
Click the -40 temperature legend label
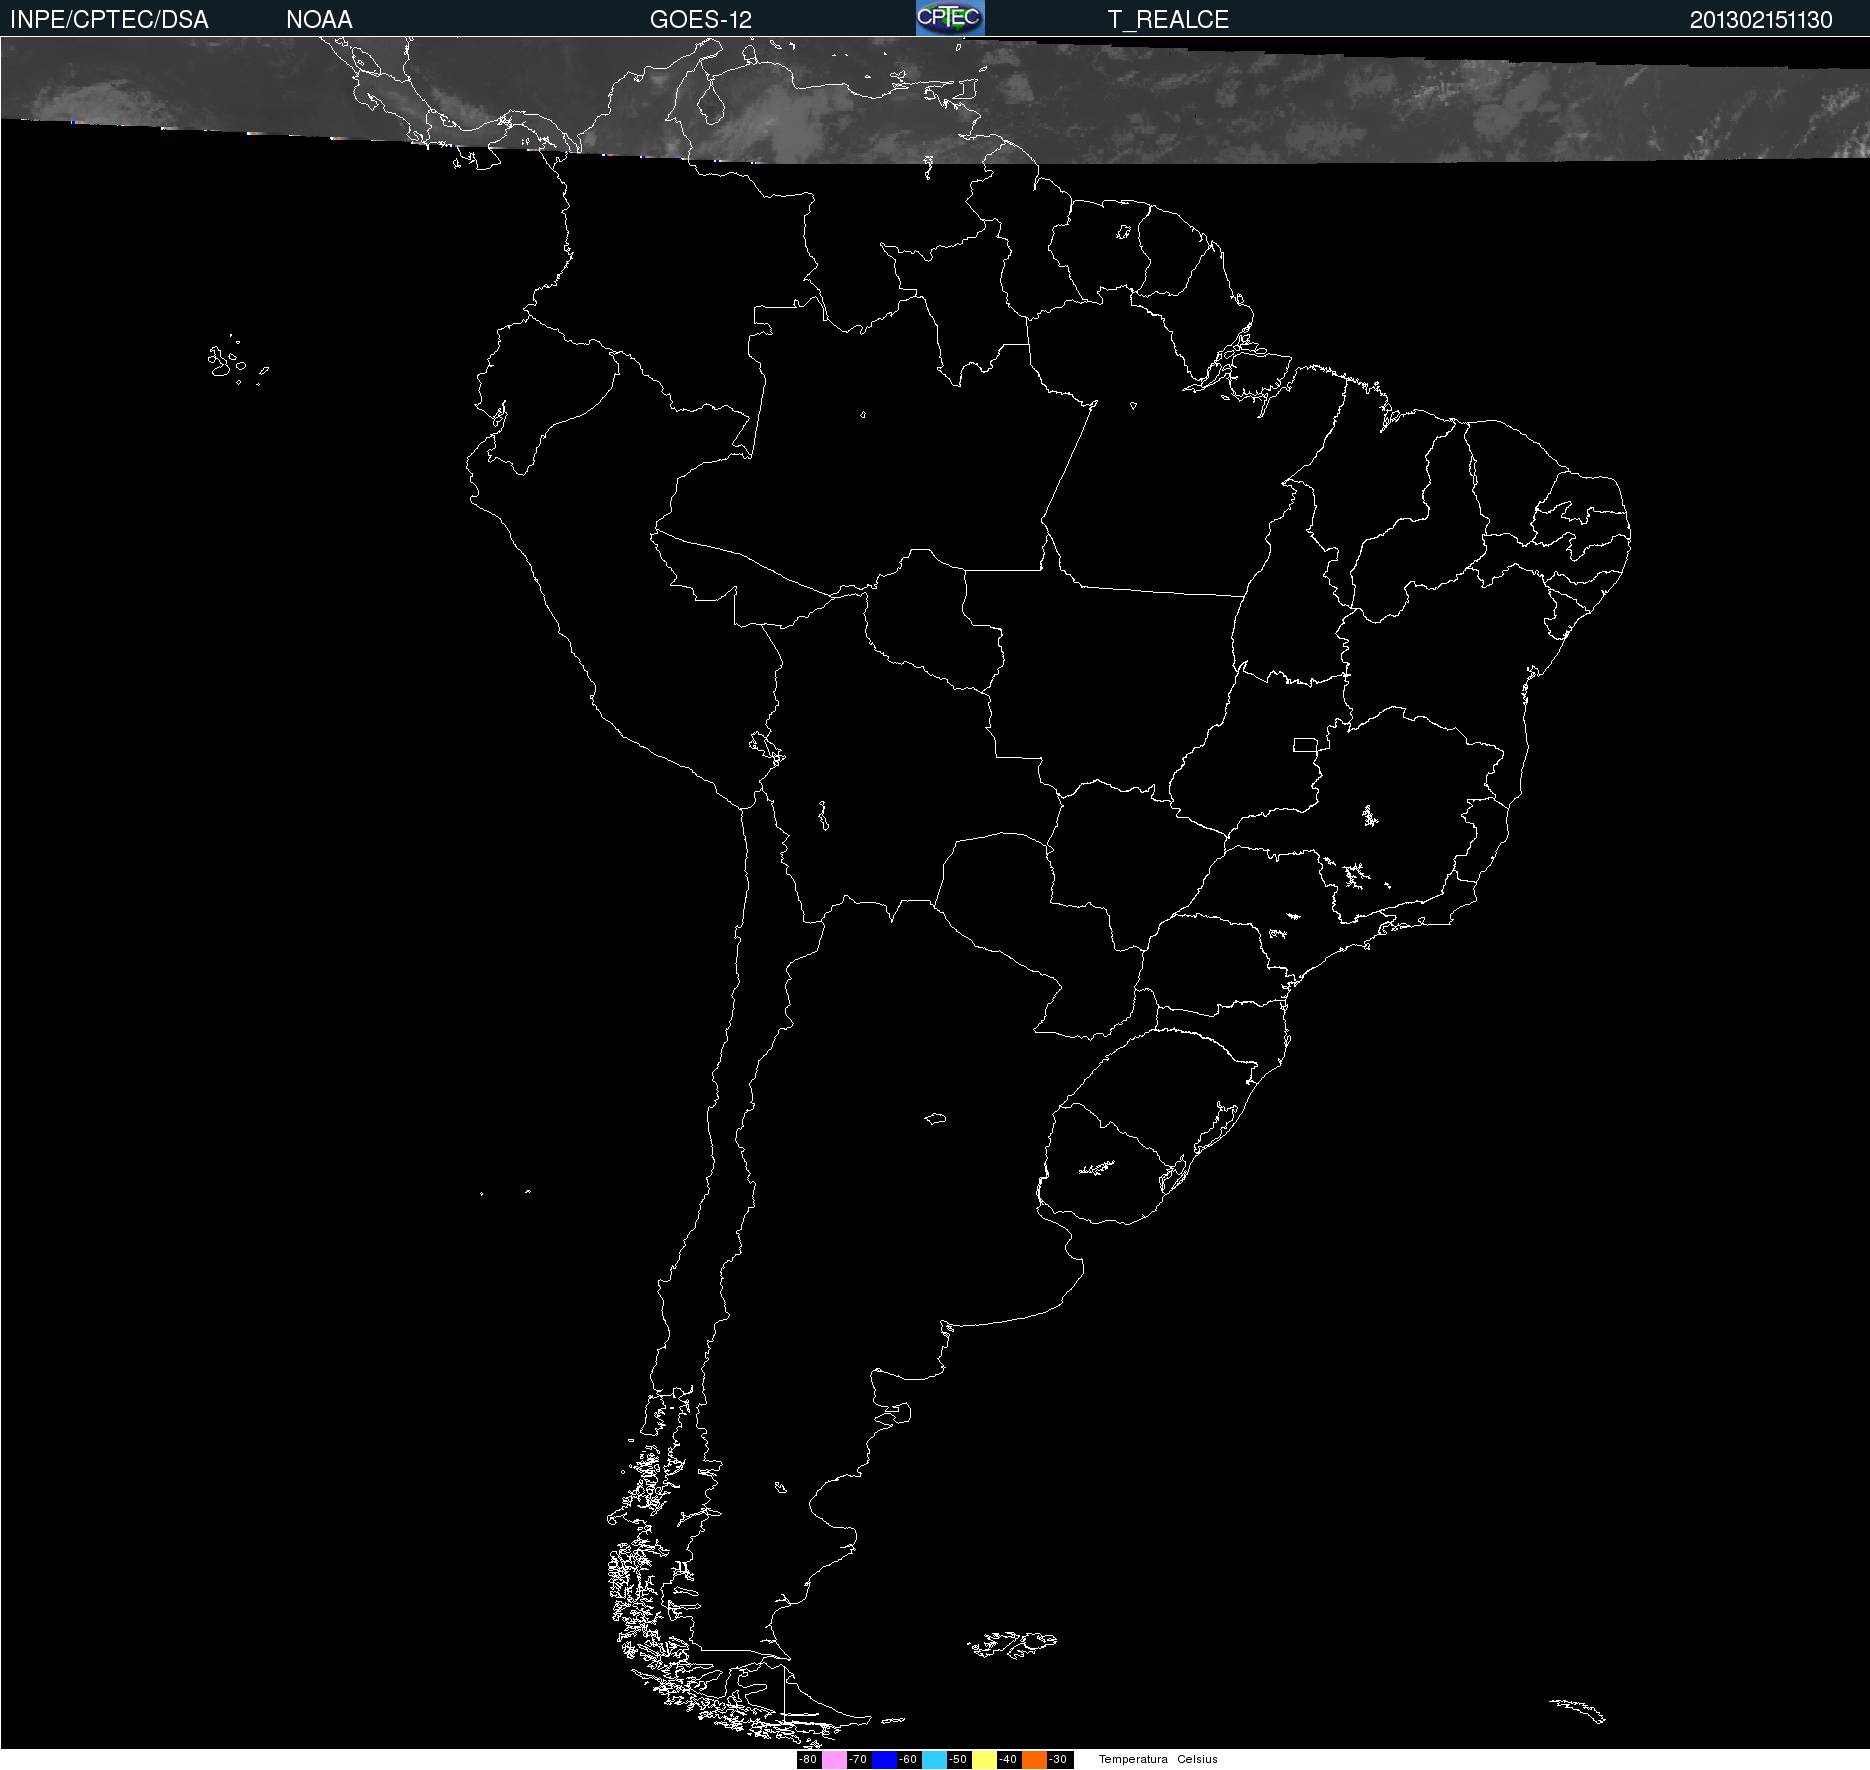click(1008, 1760)
